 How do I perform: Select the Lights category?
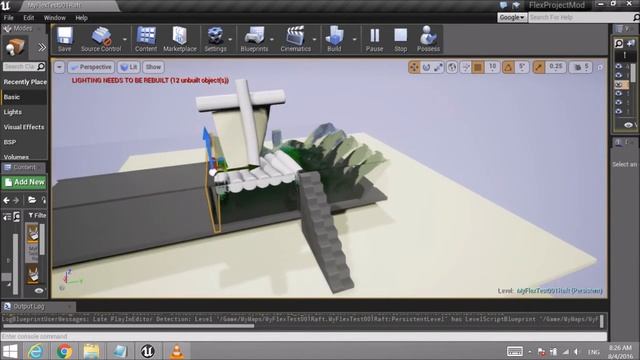[x=24, y=112]
